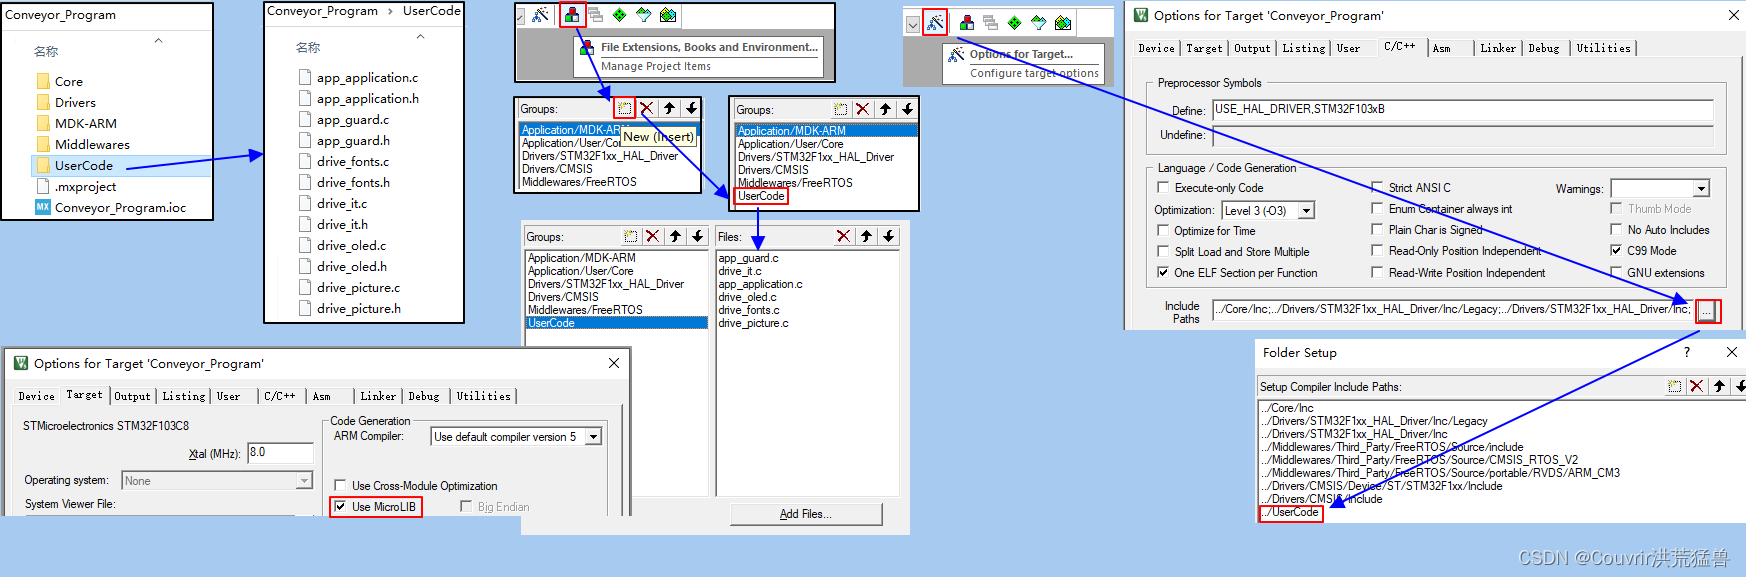
Task: Click sort chevron above the Core folder list
Action: click(x=158, y=40)
